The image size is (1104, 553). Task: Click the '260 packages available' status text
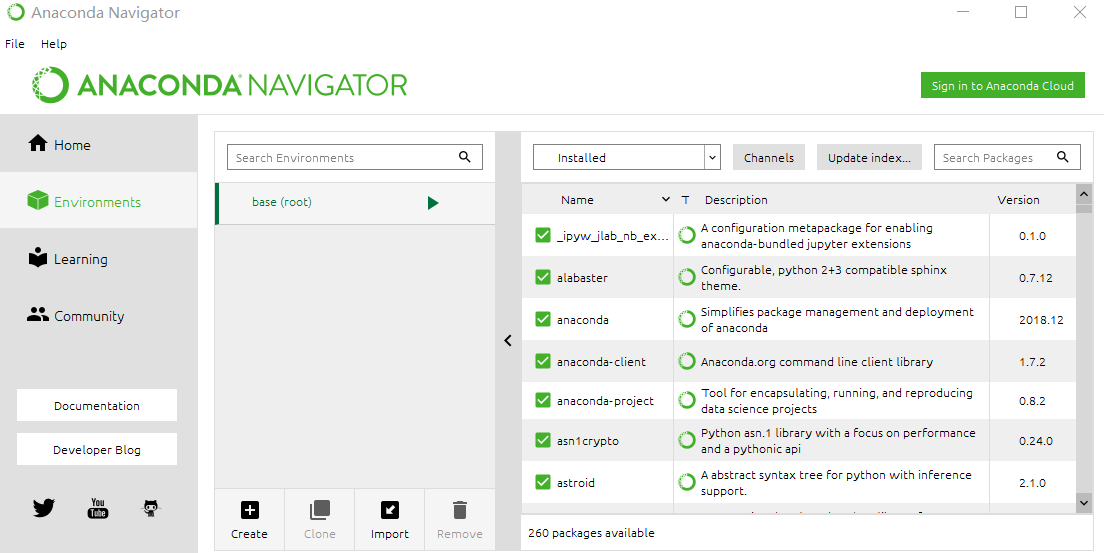(591, 533)
